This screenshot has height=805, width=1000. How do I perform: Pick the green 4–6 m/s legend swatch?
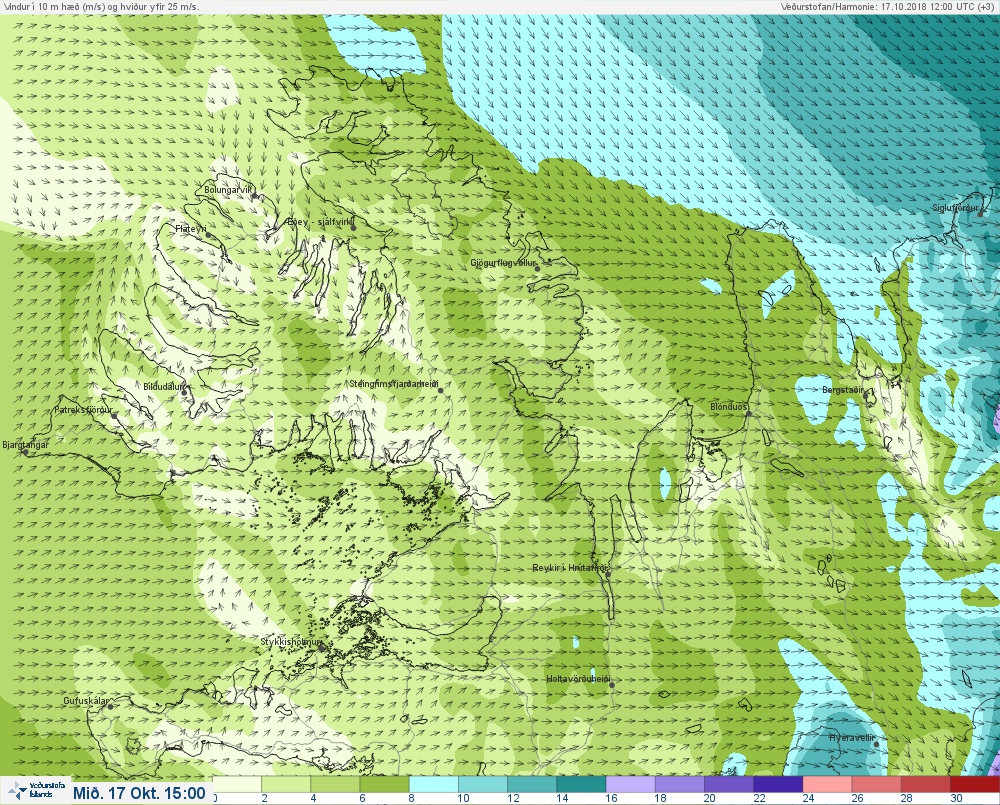tap(335, 784)
